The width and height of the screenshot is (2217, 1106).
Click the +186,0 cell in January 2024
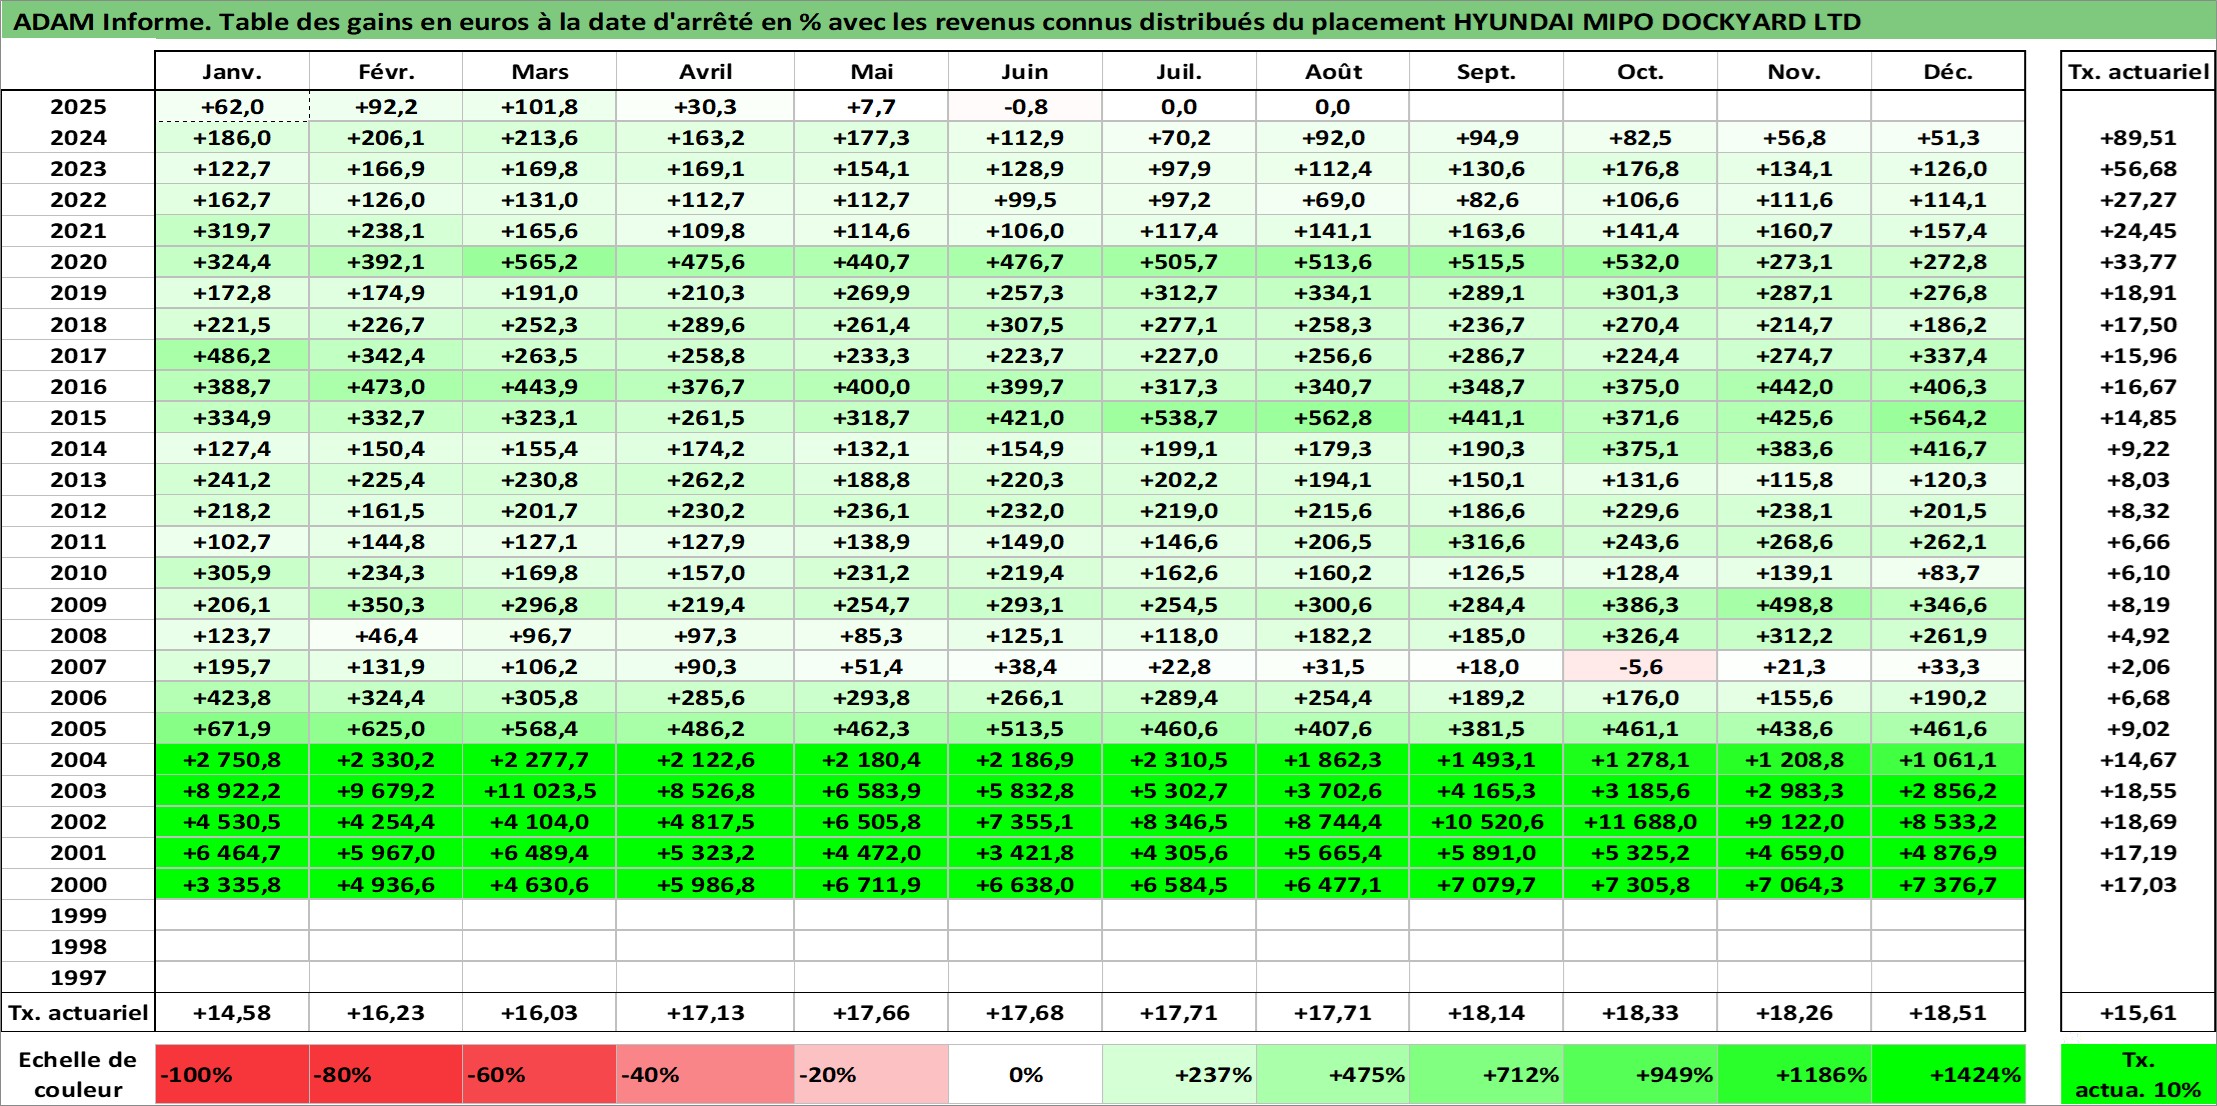232,138
